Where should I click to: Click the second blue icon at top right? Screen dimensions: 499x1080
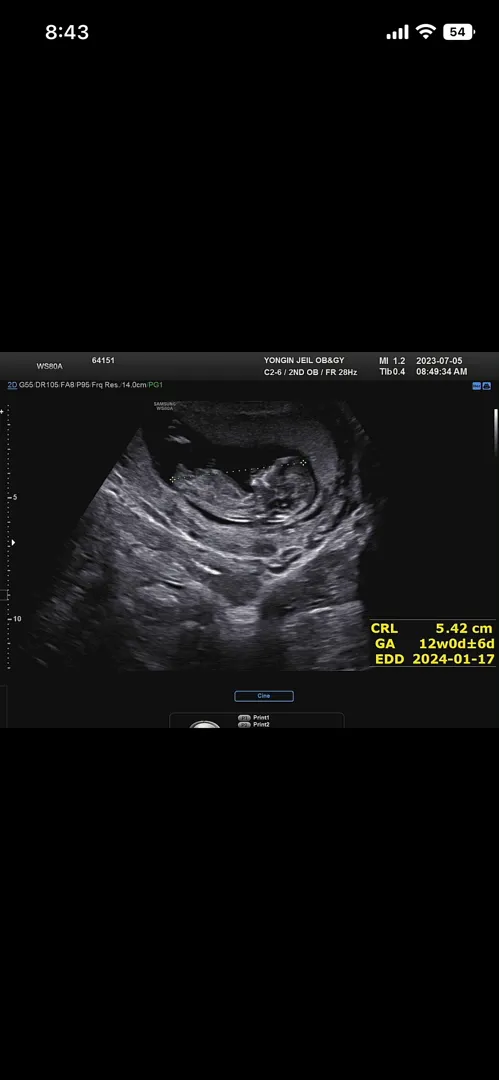[486, 386]
